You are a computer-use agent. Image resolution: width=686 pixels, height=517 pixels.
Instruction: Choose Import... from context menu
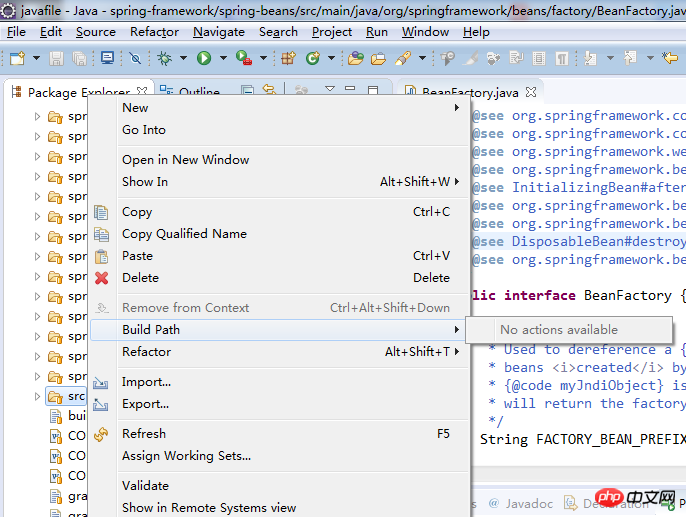click(x=280, y=381)
